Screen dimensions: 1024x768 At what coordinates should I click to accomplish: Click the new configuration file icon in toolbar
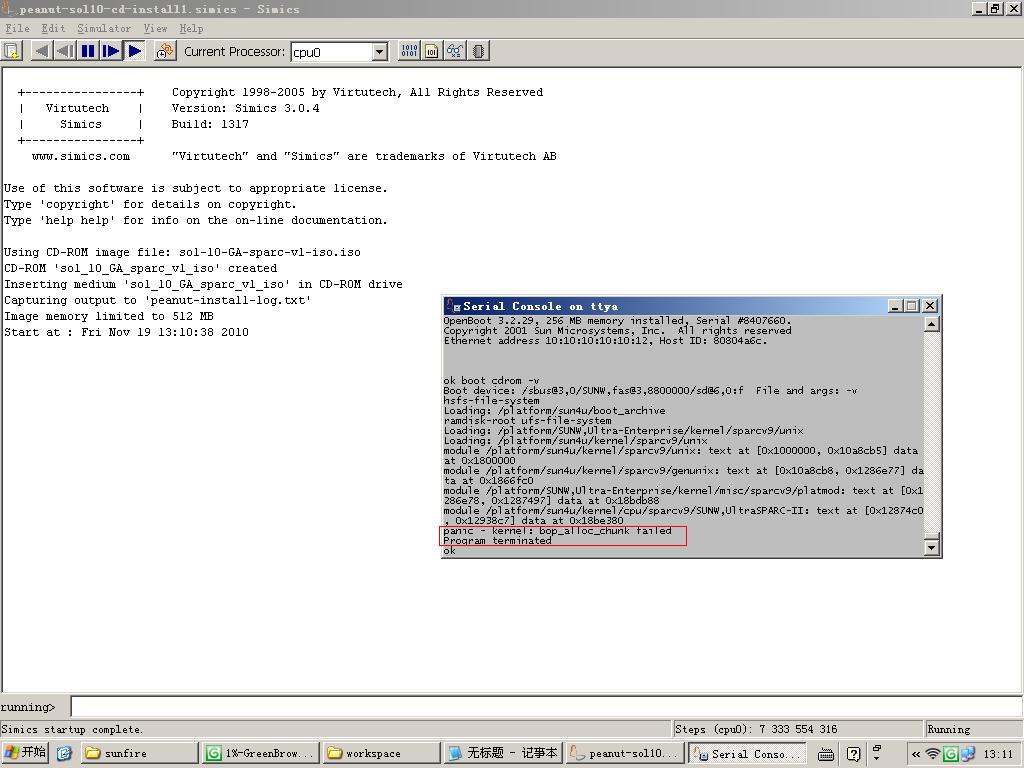click(x=12, y=51)
